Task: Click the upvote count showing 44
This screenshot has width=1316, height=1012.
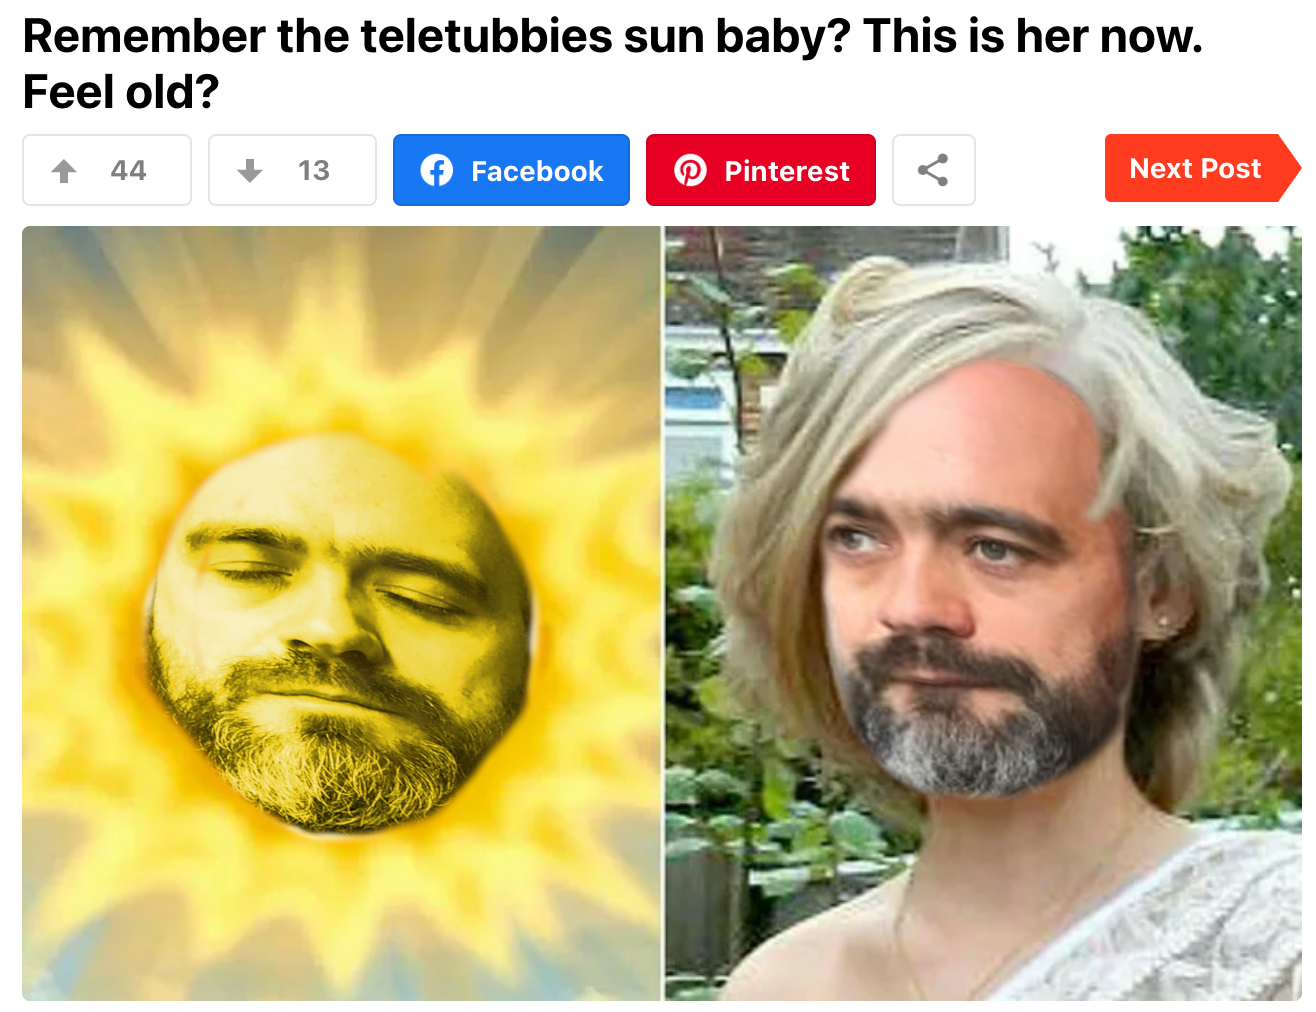Action: pos(129,171)
